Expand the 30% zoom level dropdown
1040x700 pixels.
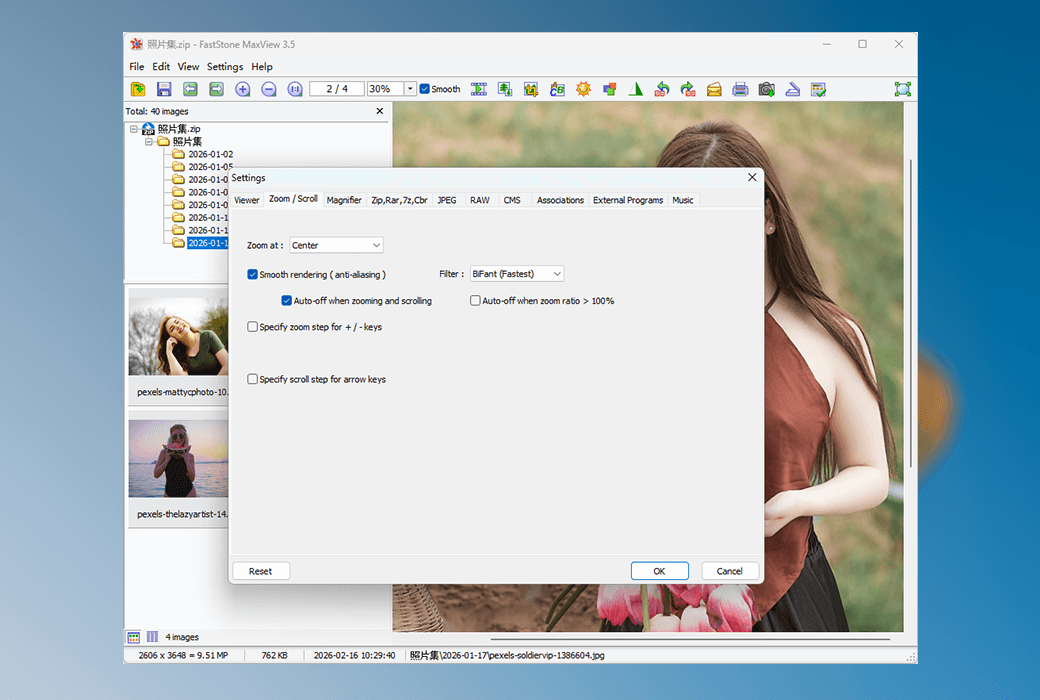pos(410,89)
